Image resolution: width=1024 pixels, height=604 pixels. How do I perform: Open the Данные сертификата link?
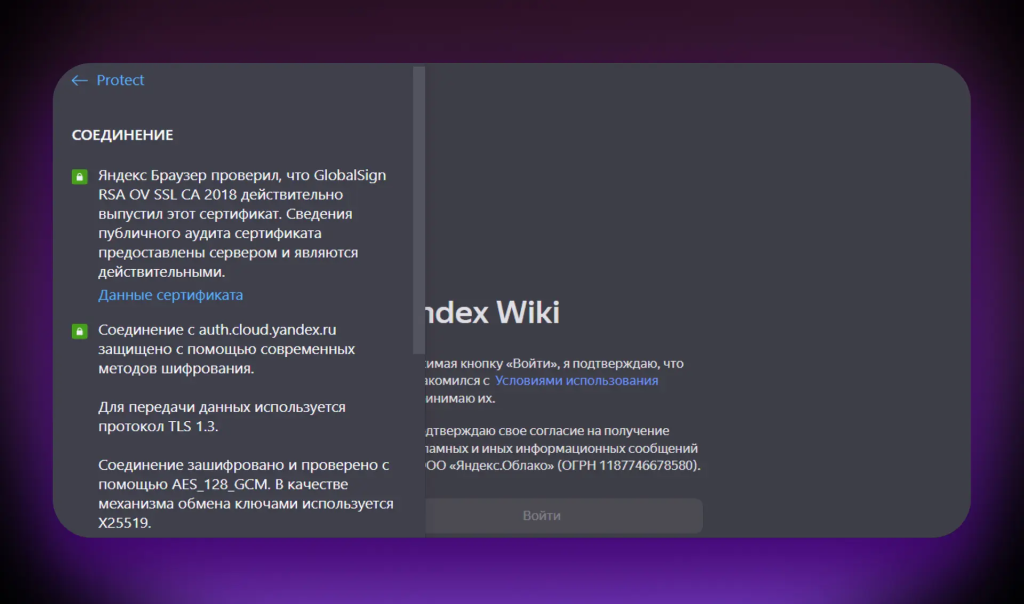coord(170,295)
